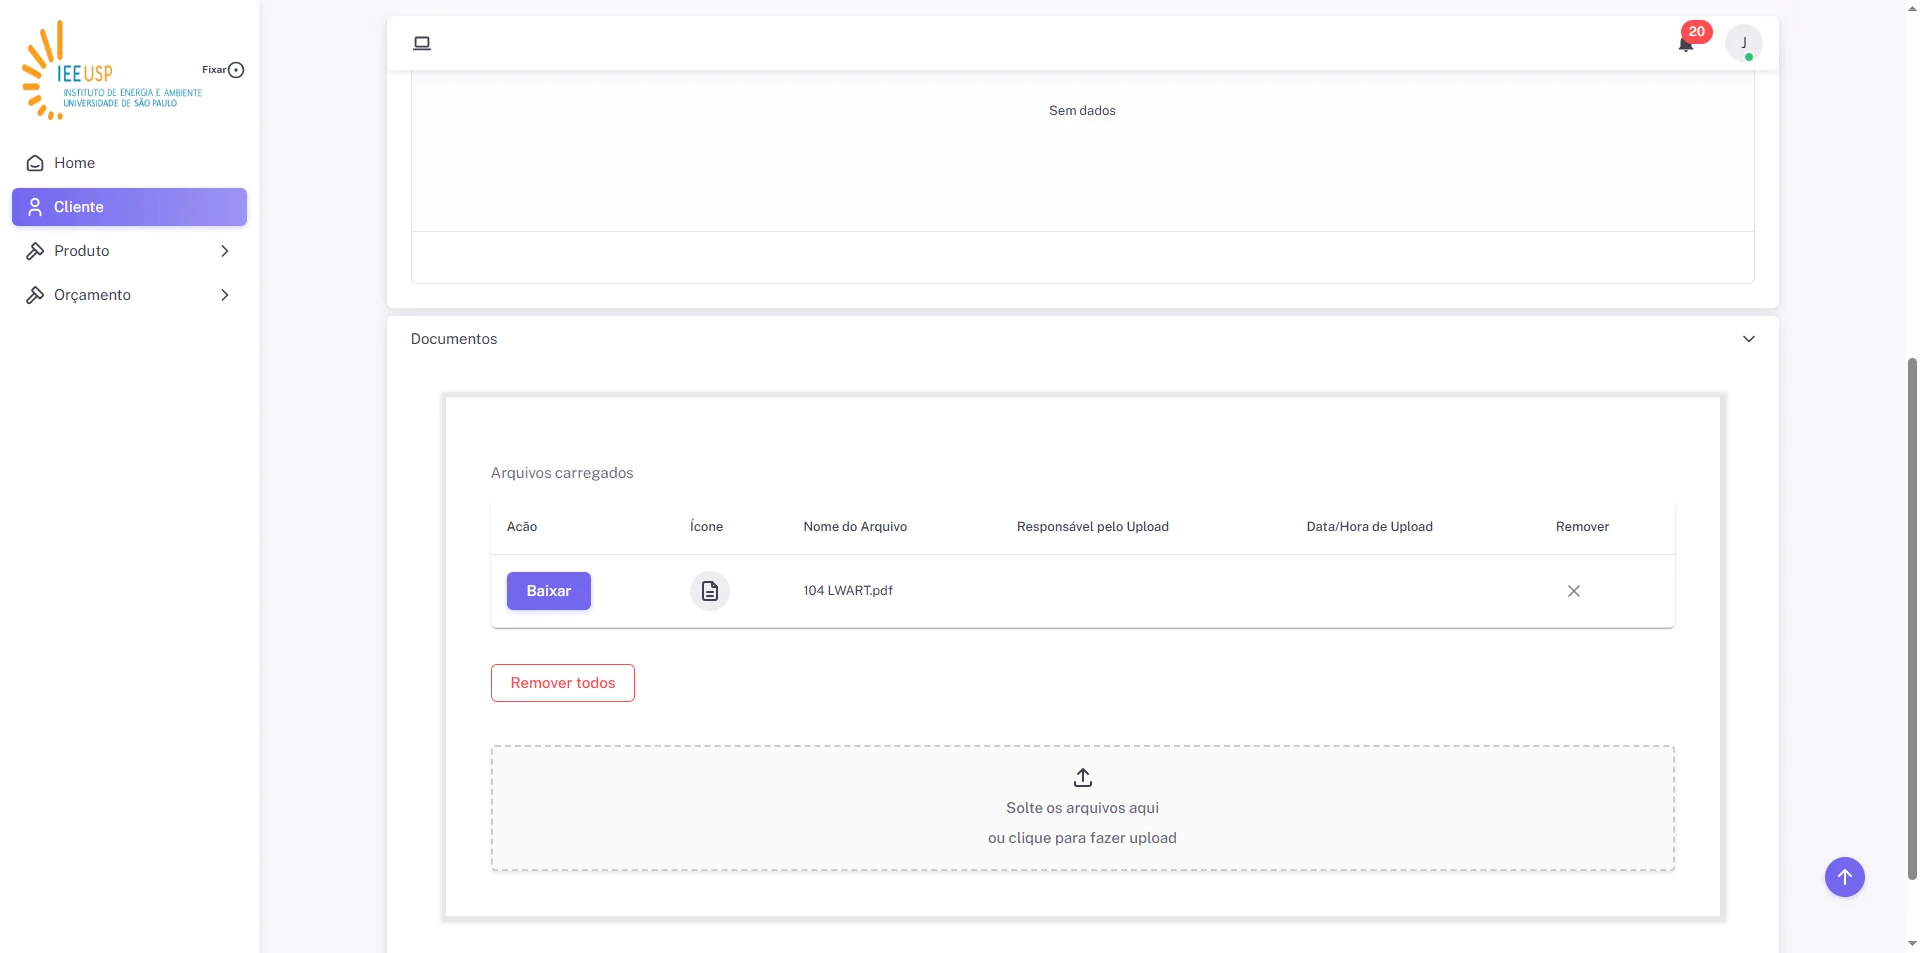Screen dimensions: 1920x953
Task: Open the Orçamento menu item
Action: (129, 295)
